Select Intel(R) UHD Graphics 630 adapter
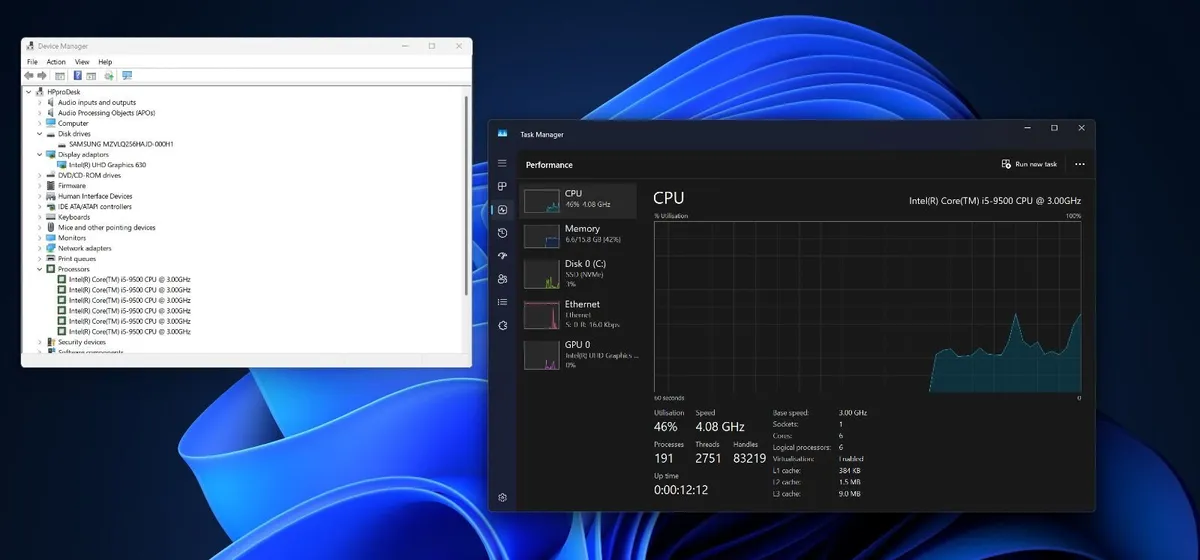The height and width of the screenshot is (560, 1200). [107, 165]
